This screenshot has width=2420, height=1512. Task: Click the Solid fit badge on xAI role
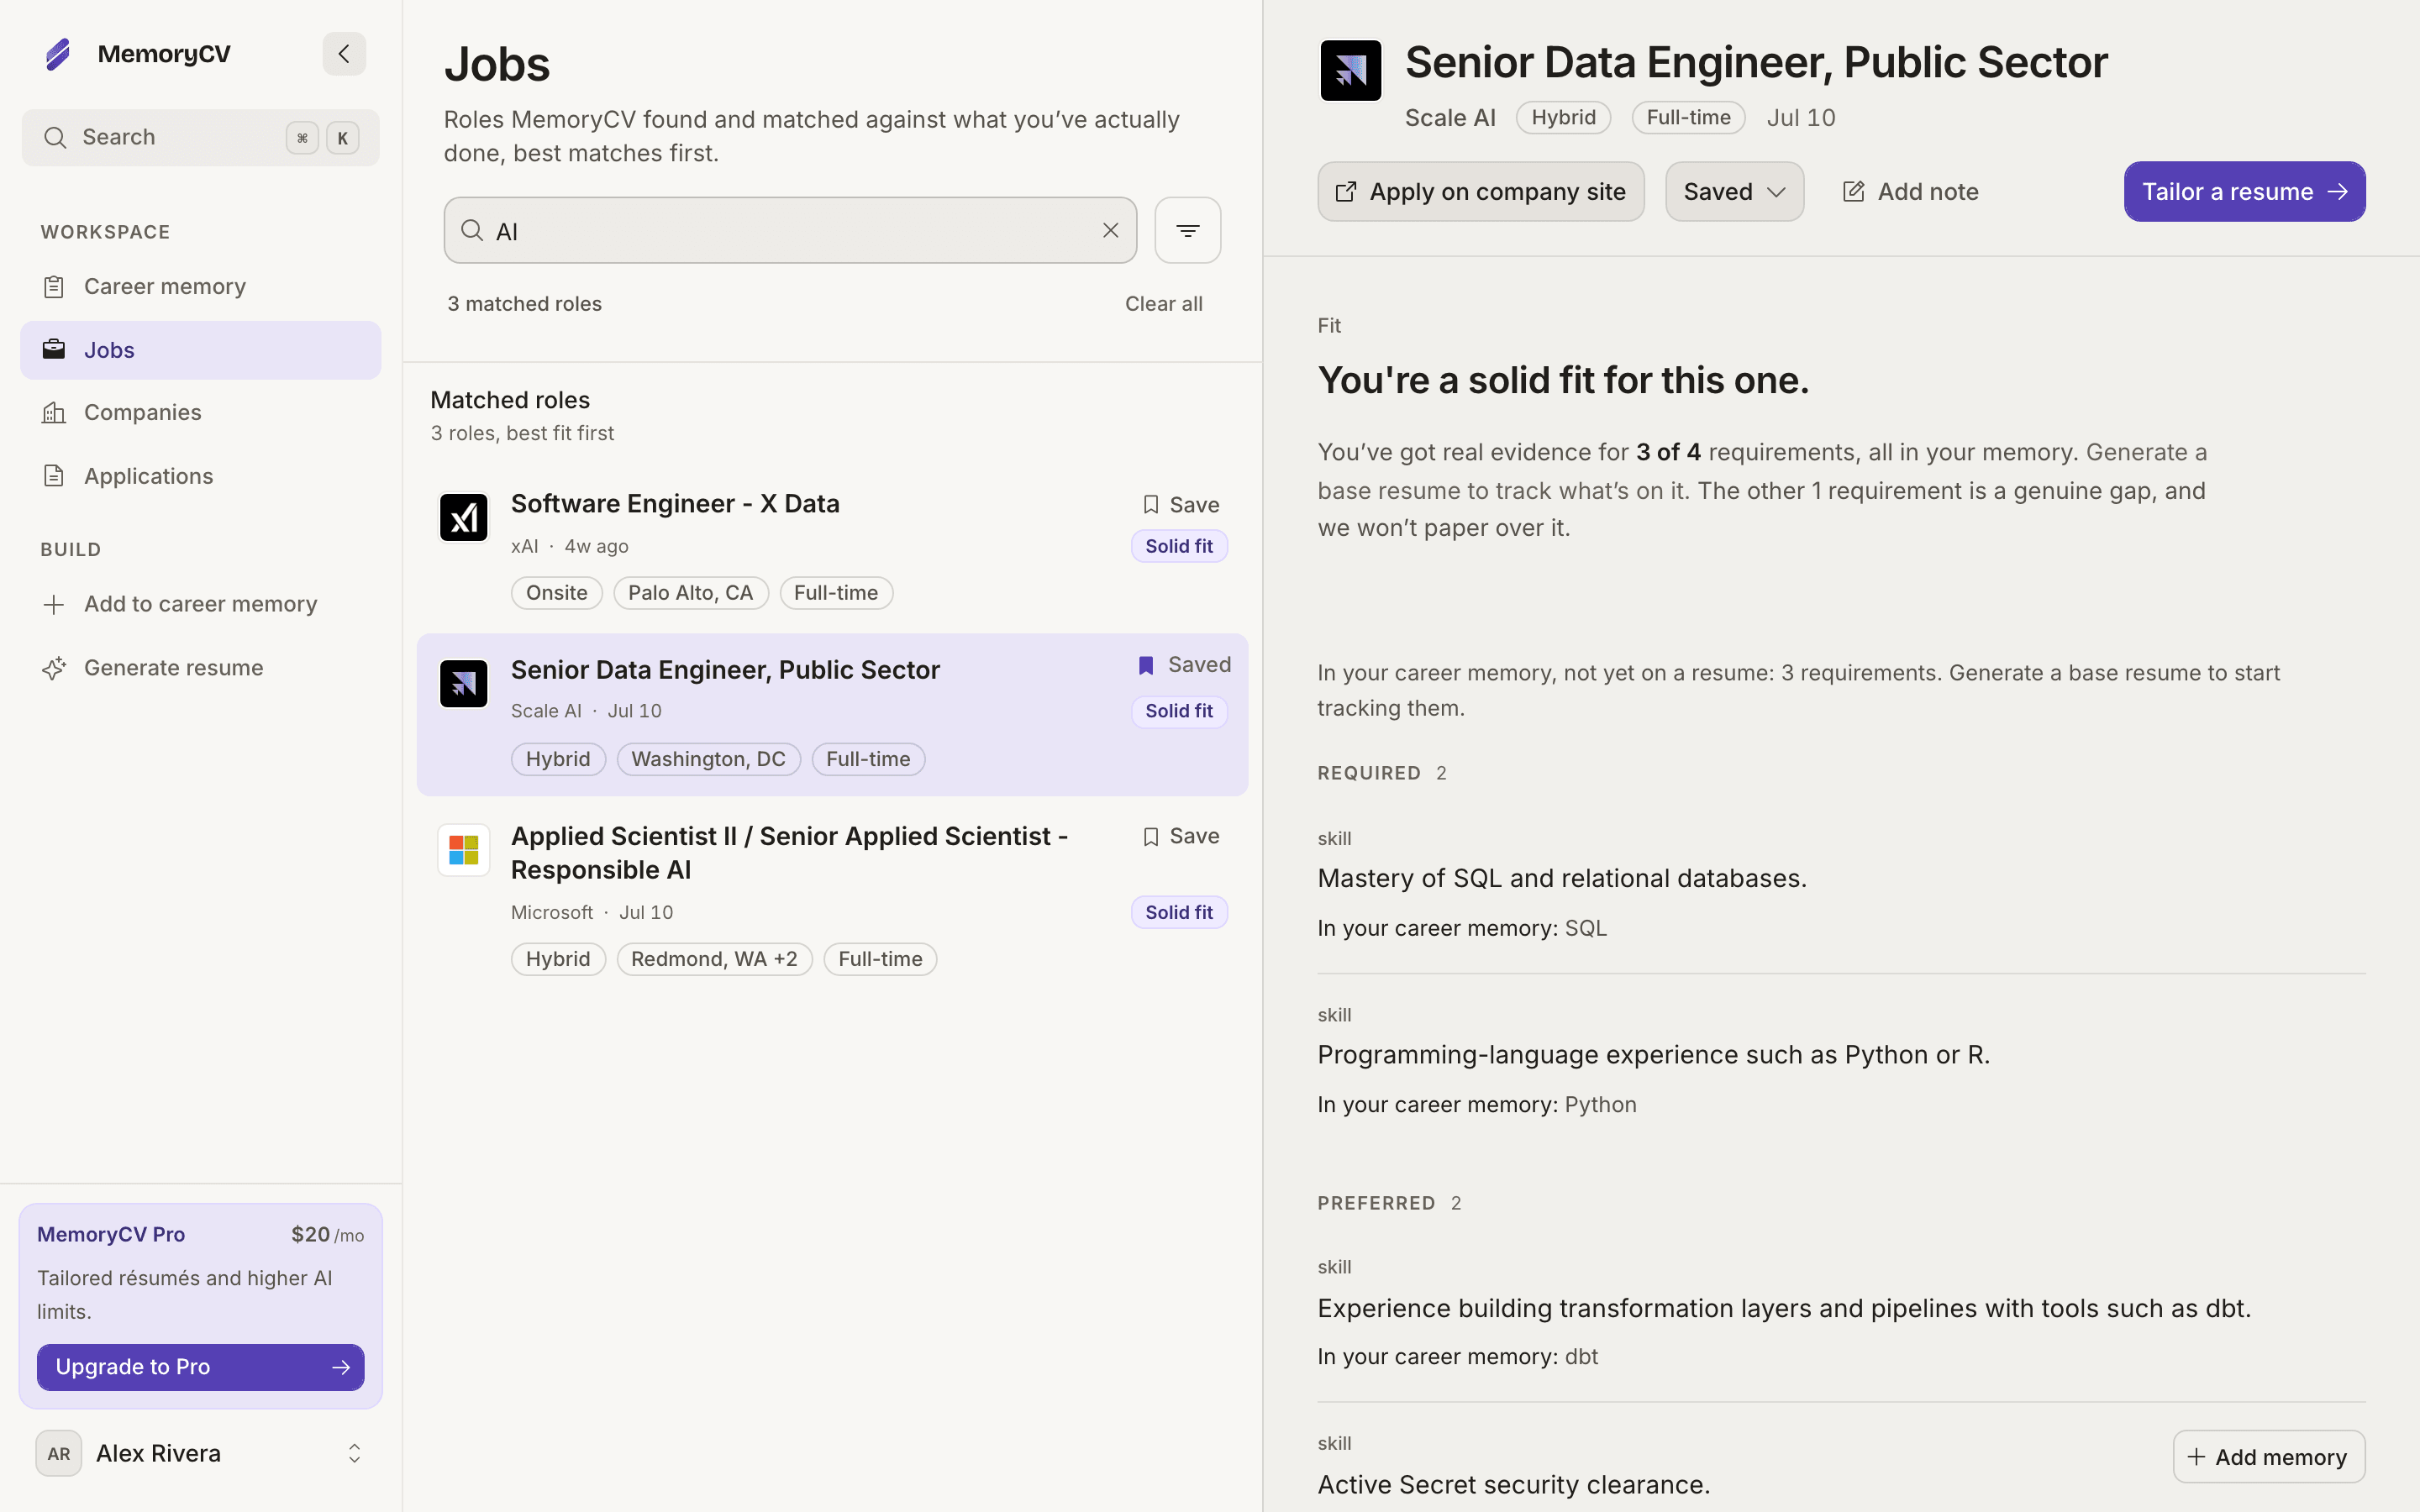[1179, 546]
